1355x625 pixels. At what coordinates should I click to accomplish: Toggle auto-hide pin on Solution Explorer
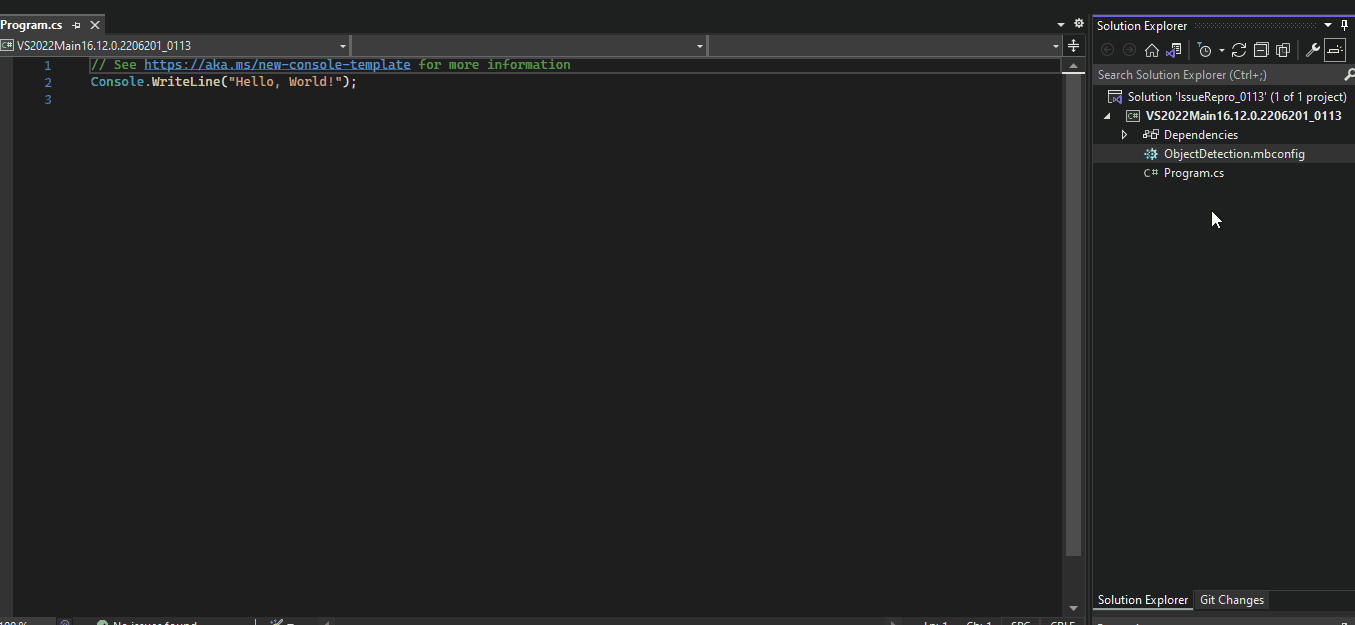(x=1345, y=25)
